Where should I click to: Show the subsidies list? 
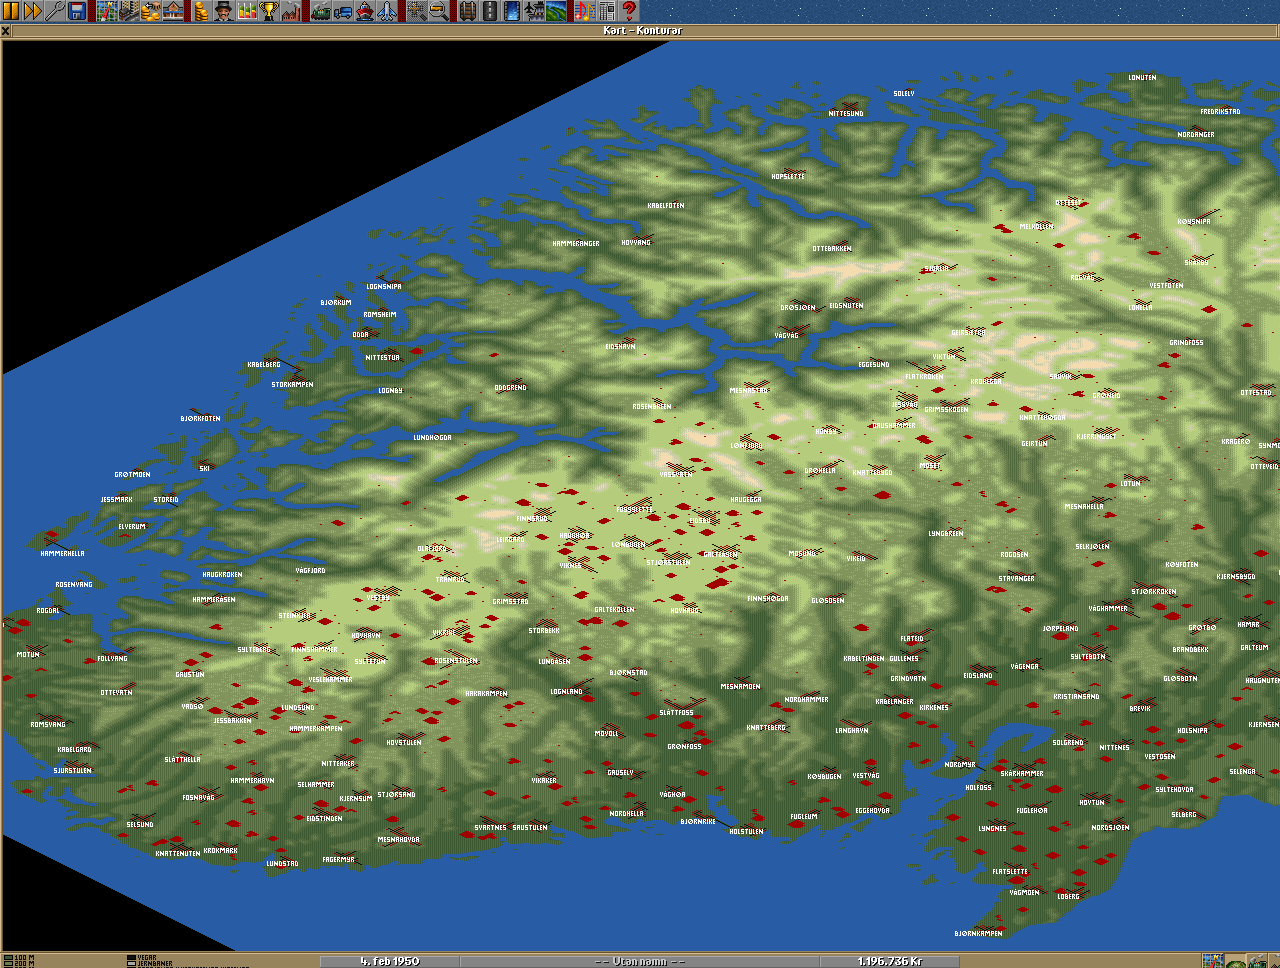point(151,11)
